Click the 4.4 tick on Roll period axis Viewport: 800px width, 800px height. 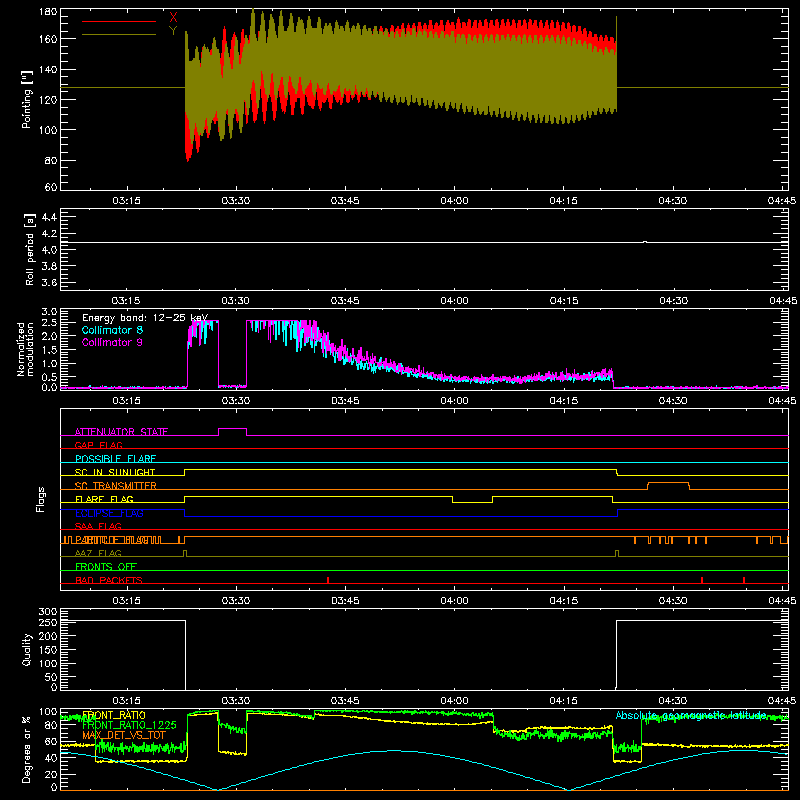click(x=48, y=218)
